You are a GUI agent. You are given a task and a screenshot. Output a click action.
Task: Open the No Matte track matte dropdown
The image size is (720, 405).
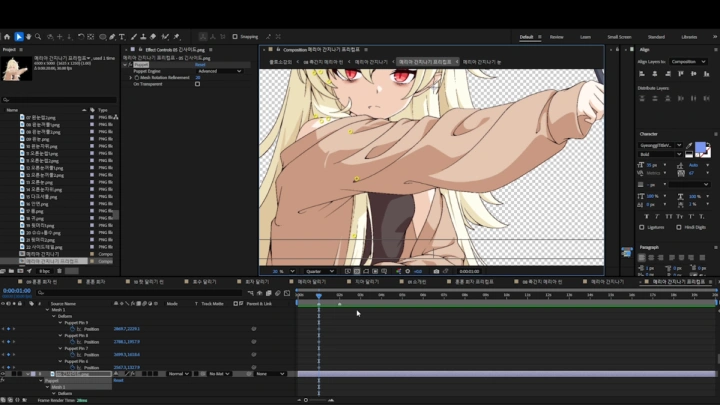tap(219, 374)
